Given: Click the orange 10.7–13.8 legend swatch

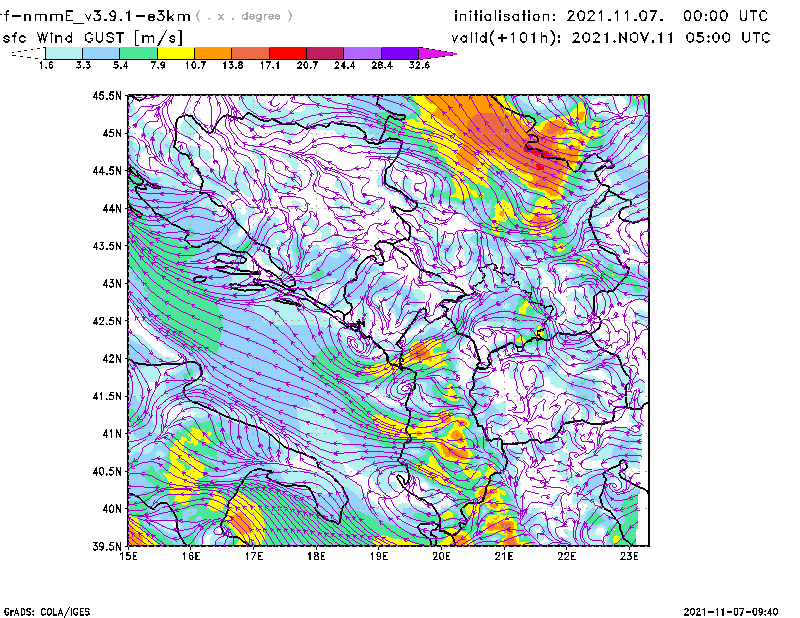Looking at the screenshot, I should (213, 53).
